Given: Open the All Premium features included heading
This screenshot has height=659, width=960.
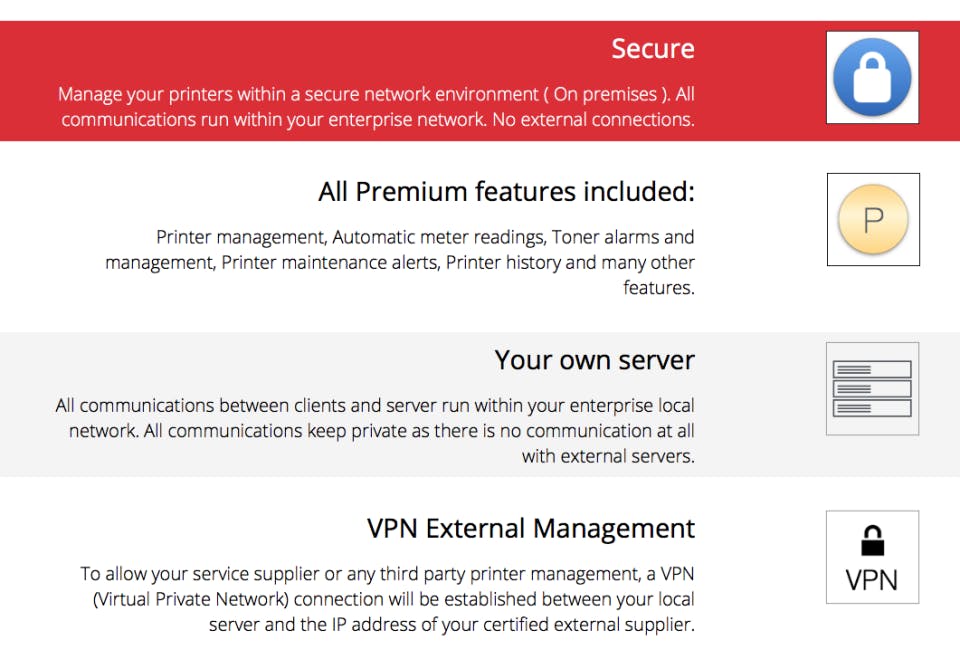Looking at the screenshot, I should (x=506, y=191).
